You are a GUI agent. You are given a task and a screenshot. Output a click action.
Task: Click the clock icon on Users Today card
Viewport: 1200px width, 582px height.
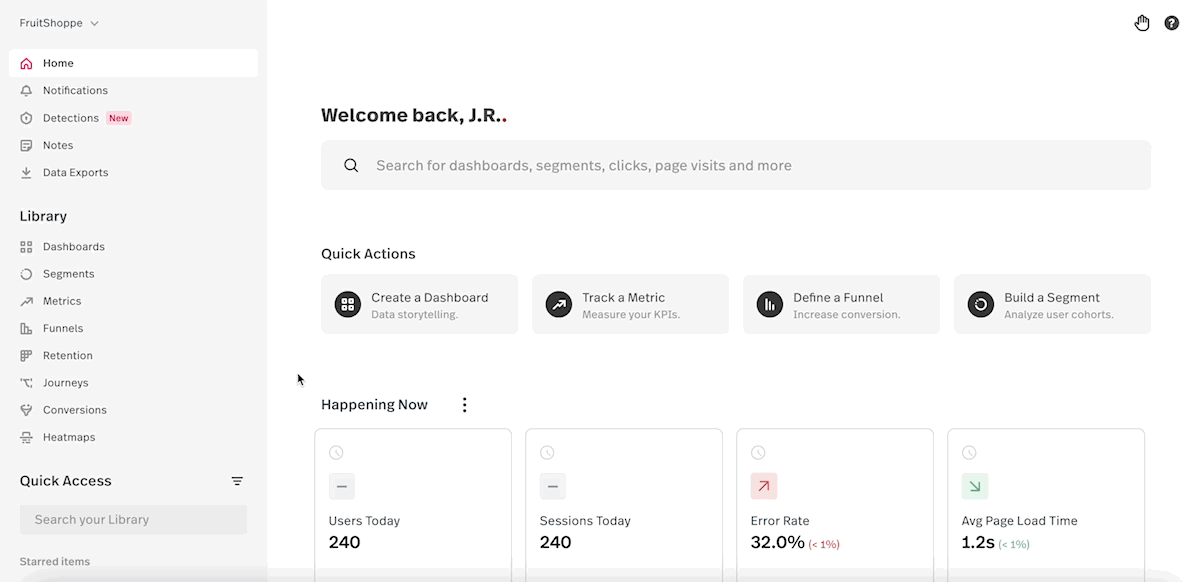[336, 453]
